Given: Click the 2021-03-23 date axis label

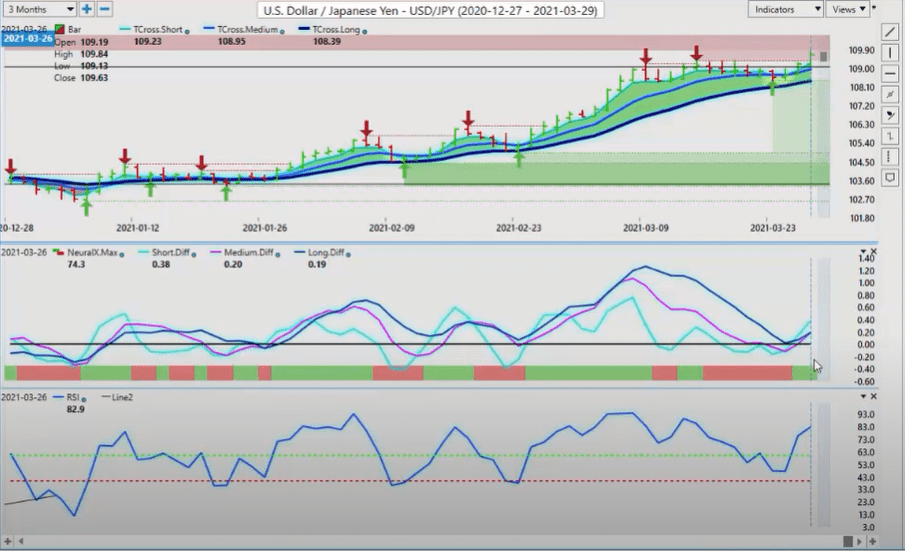Looking at the screenshot, I should 772,228.
